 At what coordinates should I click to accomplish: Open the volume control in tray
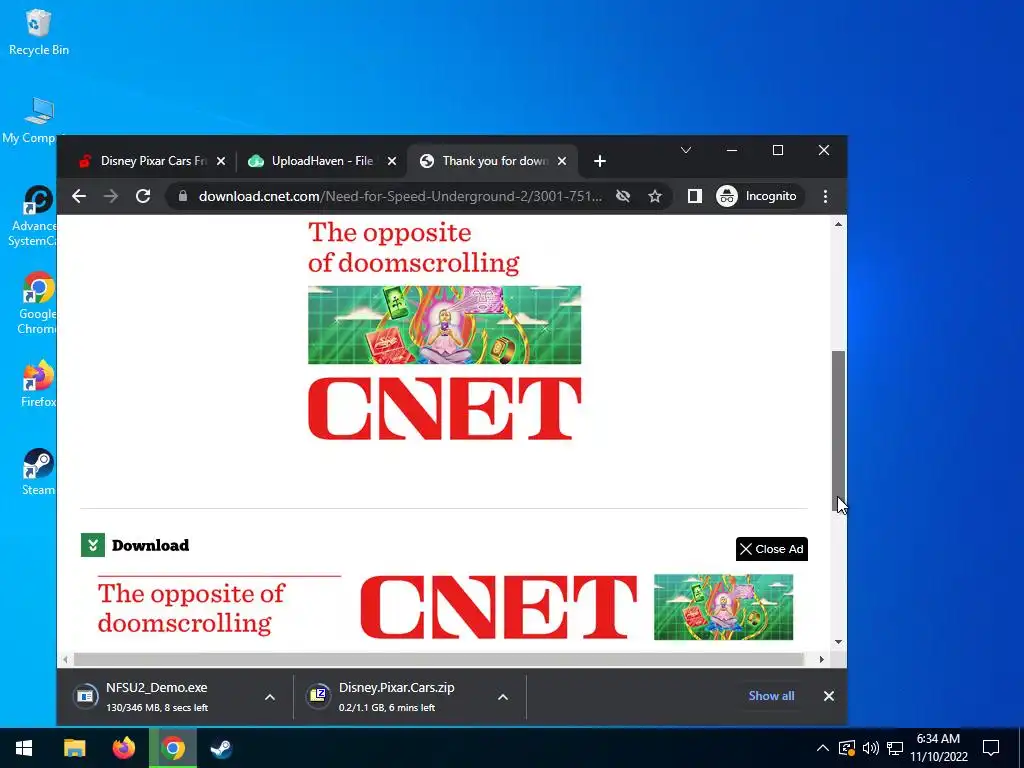(x=871, y=748)
